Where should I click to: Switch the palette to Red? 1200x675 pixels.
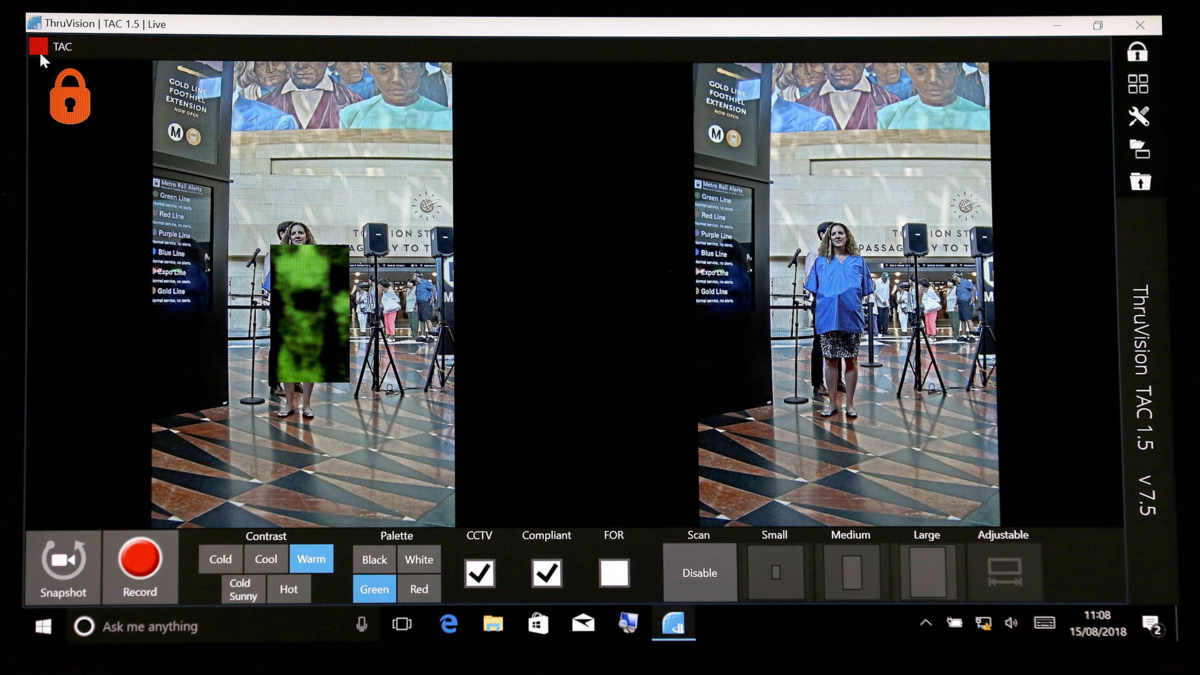(419, 589)
